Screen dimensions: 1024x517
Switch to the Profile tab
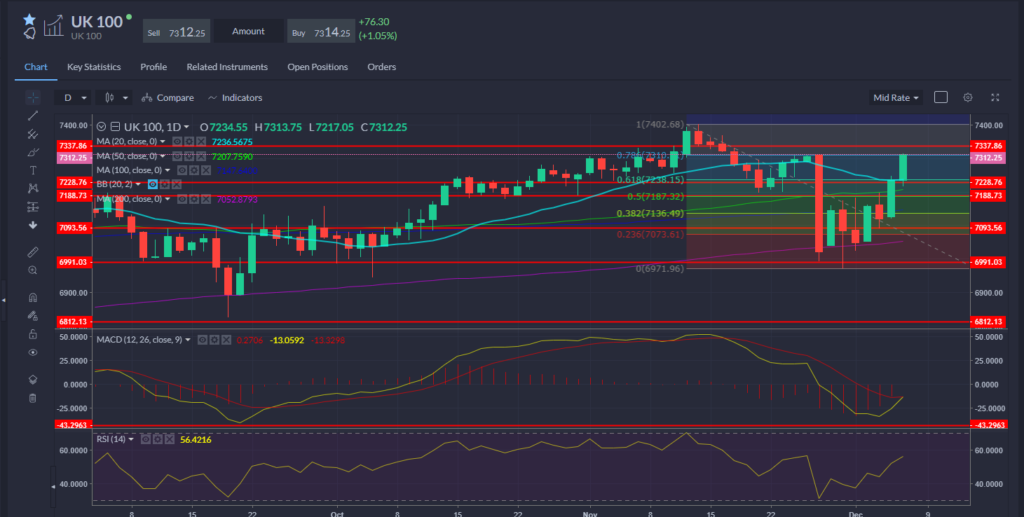[x=153, y=67]
